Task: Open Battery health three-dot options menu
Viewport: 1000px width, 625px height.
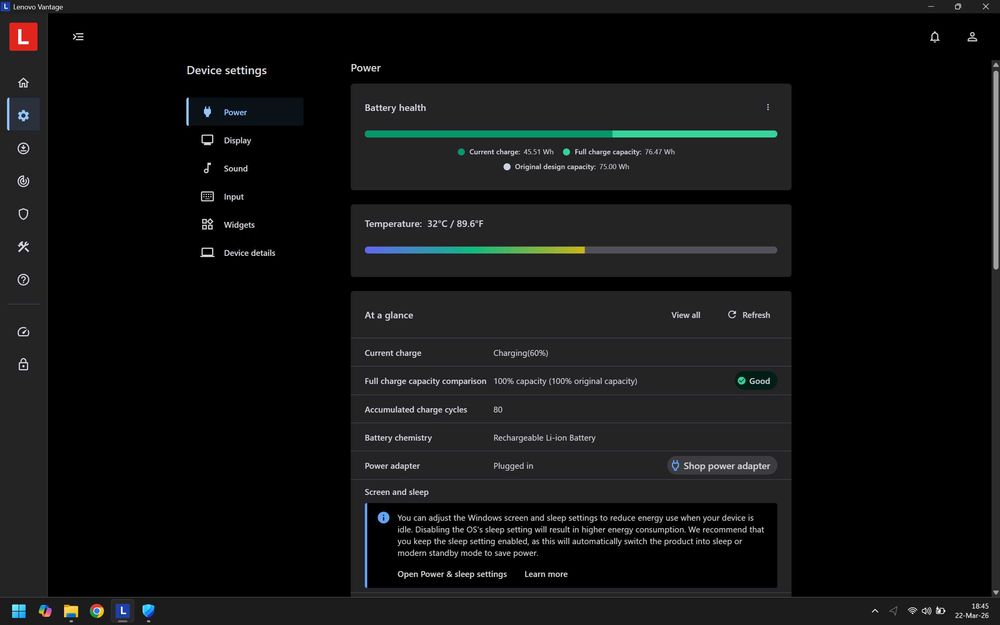Action: click(x=768, y=107)
